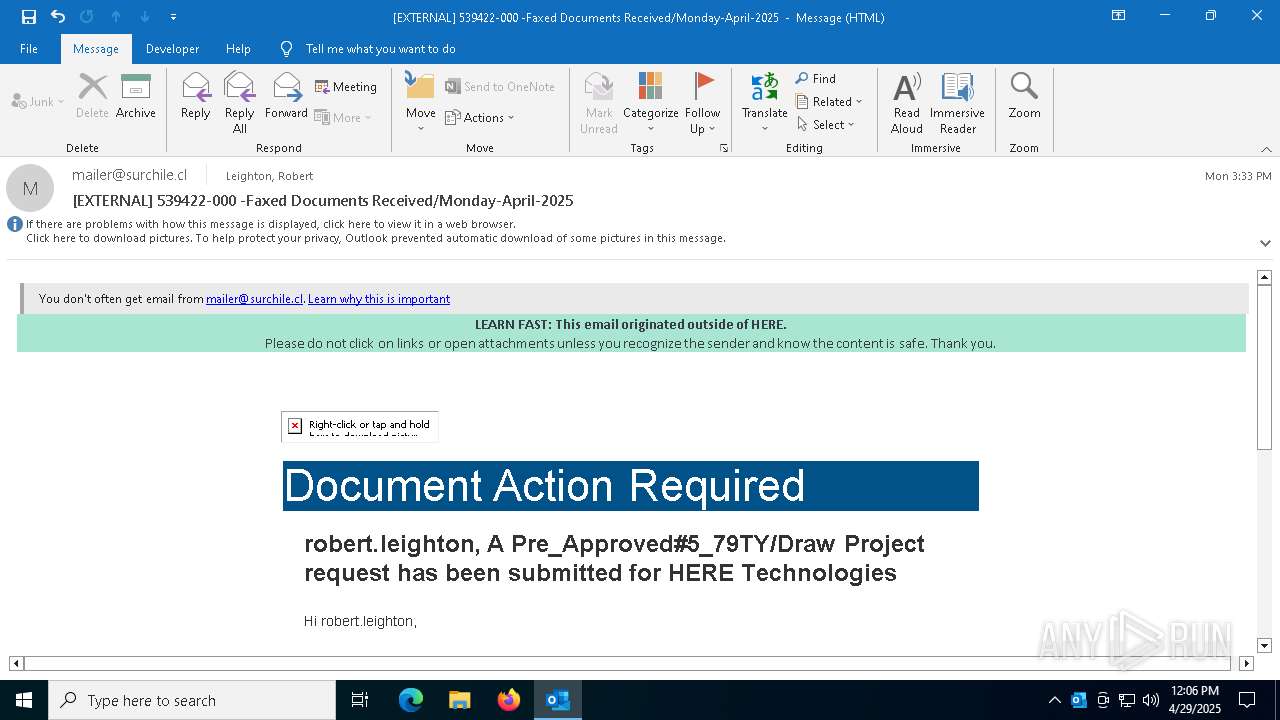The image size is (1280, 720).
Task: Click the blocked picture placeholder
Action: coord(360,427)
